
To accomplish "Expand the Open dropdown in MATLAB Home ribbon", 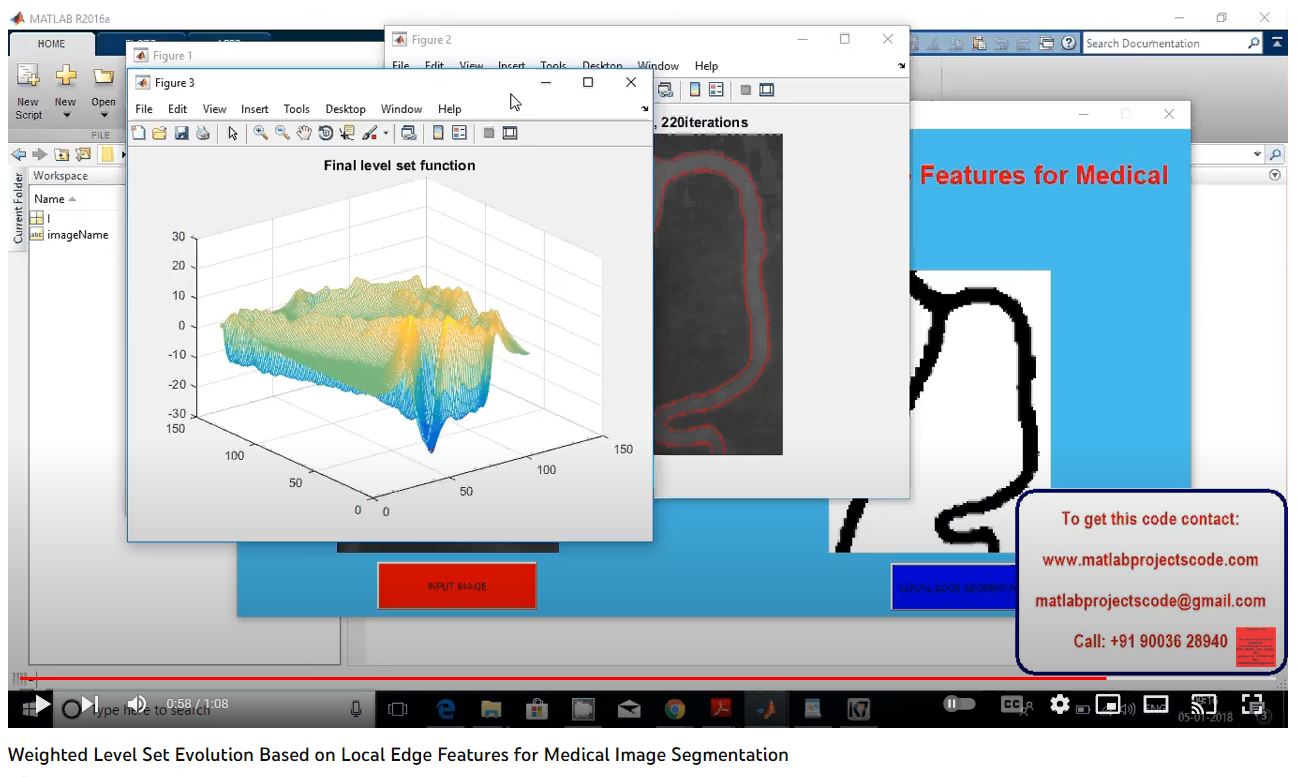I will pos(103,115).
